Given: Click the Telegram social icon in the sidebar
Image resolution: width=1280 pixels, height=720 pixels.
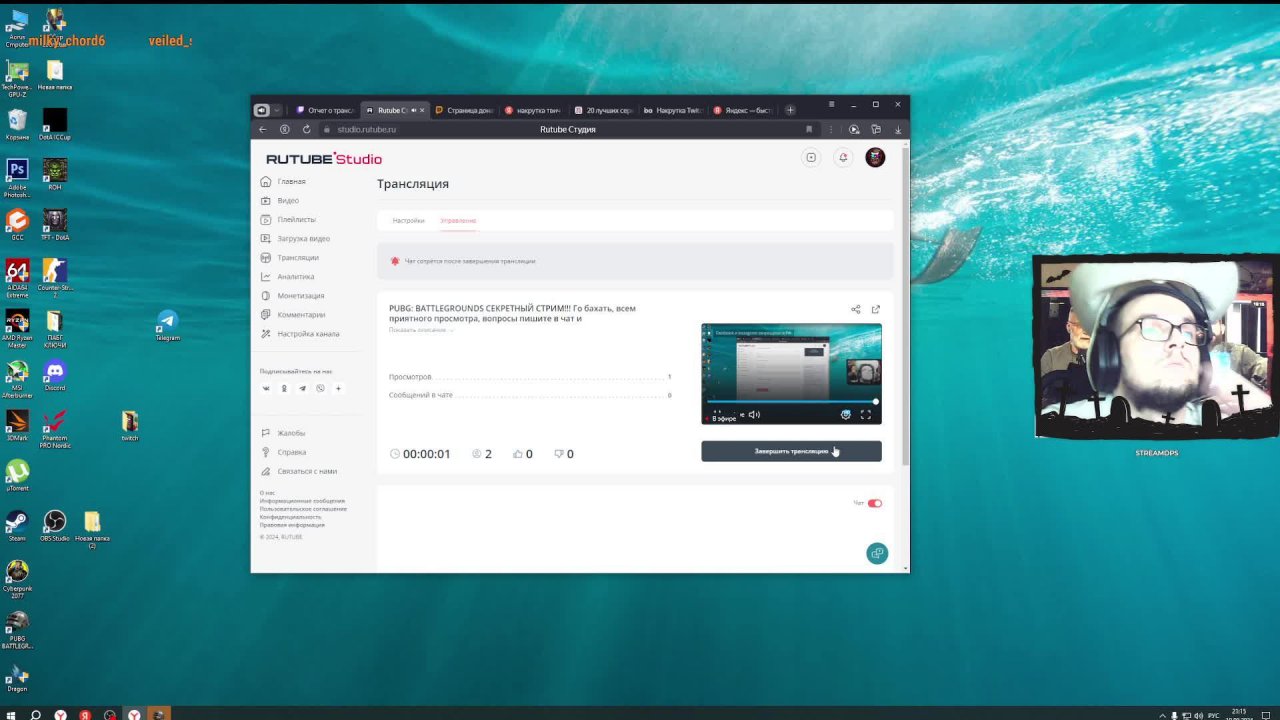Looking at the screenshot, I should point(302,388).
